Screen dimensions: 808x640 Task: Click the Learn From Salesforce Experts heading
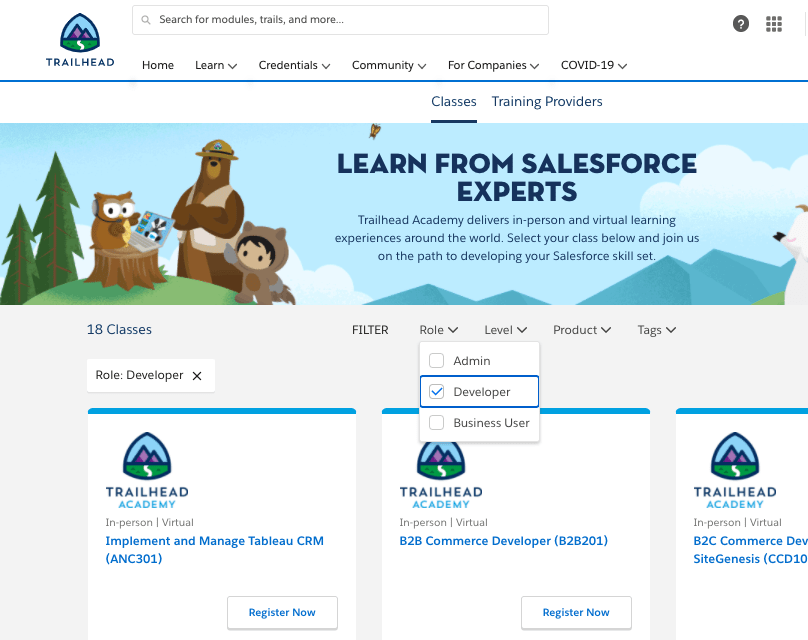tap(517, 177)
